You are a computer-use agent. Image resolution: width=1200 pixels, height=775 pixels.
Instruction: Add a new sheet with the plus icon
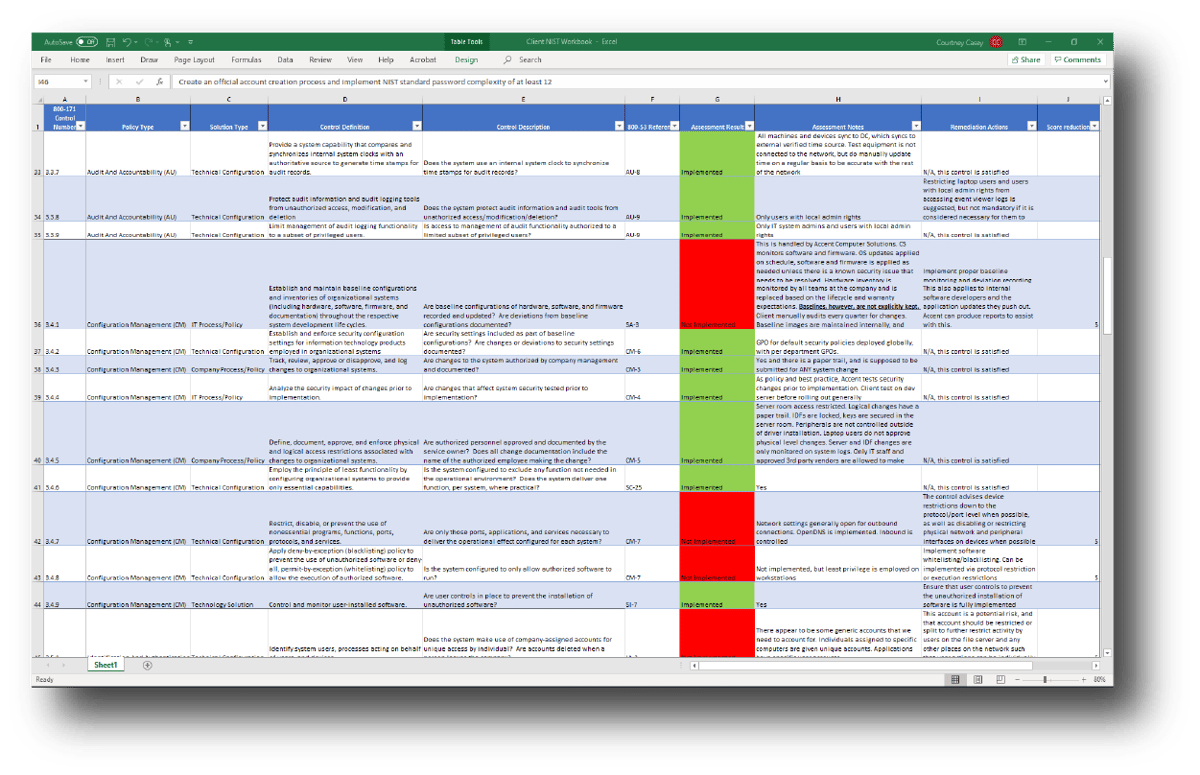coord(148,665)
